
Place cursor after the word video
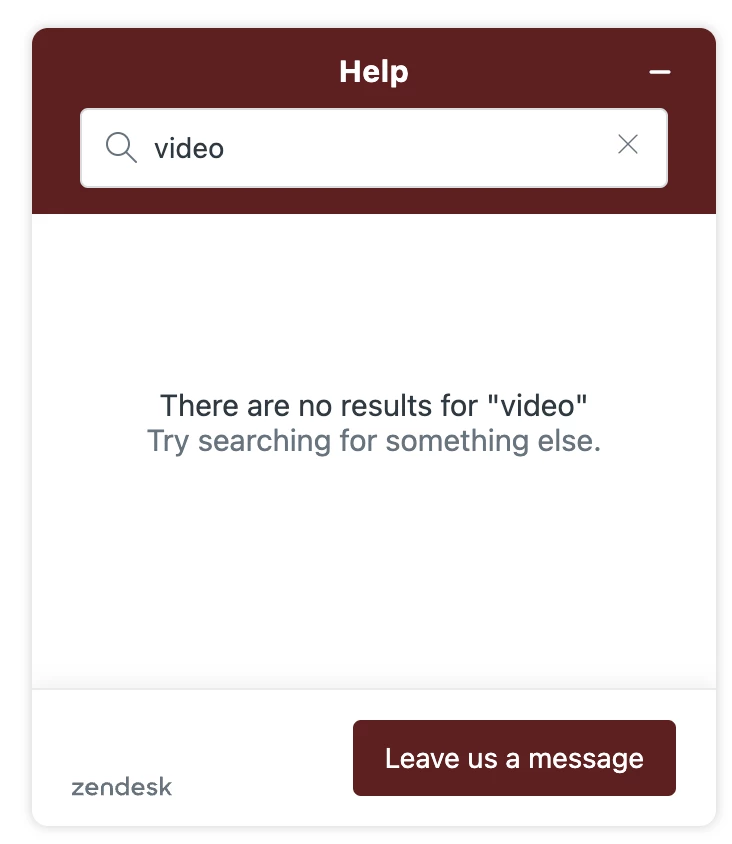point(225,148)
